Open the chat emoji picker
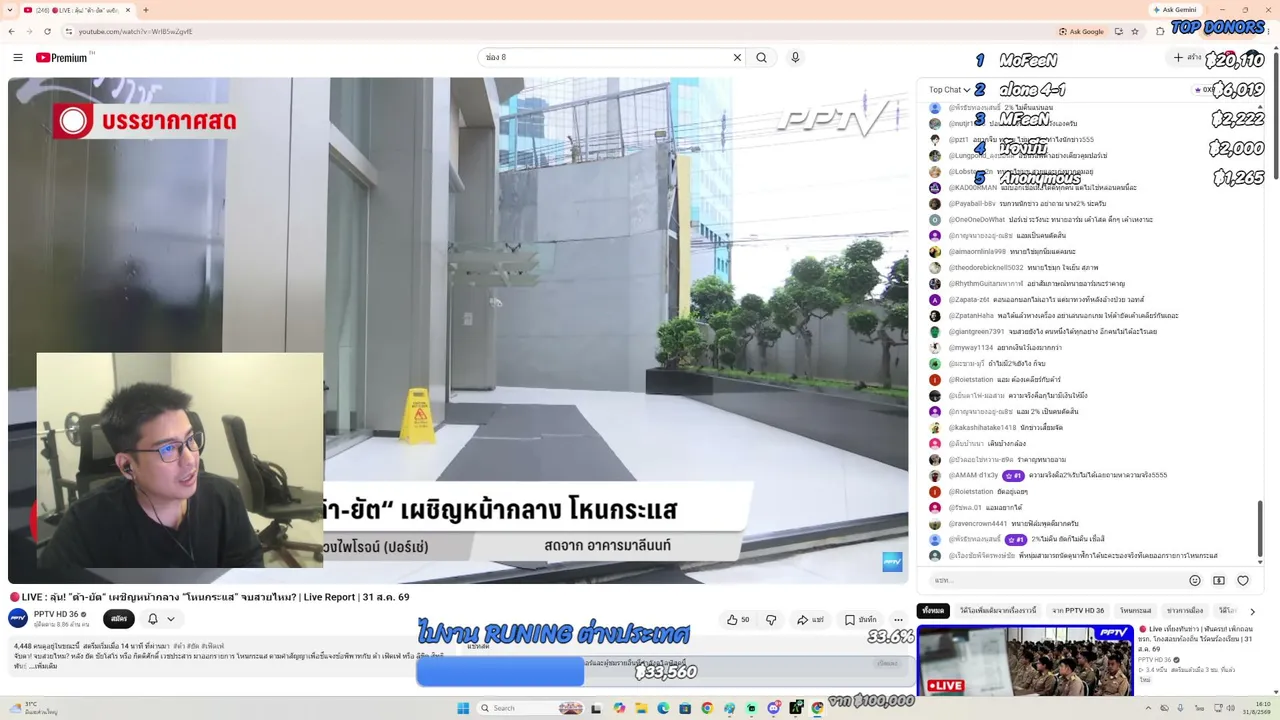 click(x=1194, y=580)
